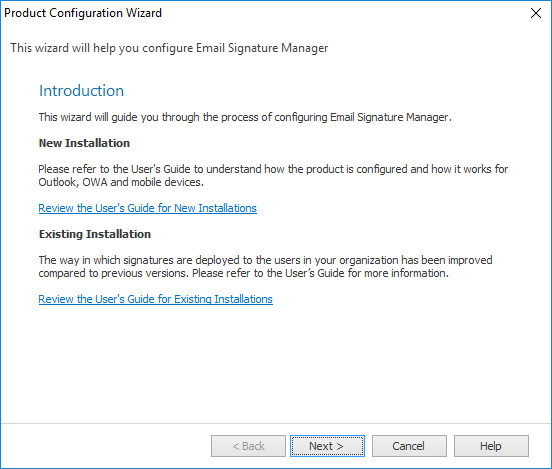Click the disabled < Back button
The height and width of the screenshot is (469, 552).
tap(248, 446)
